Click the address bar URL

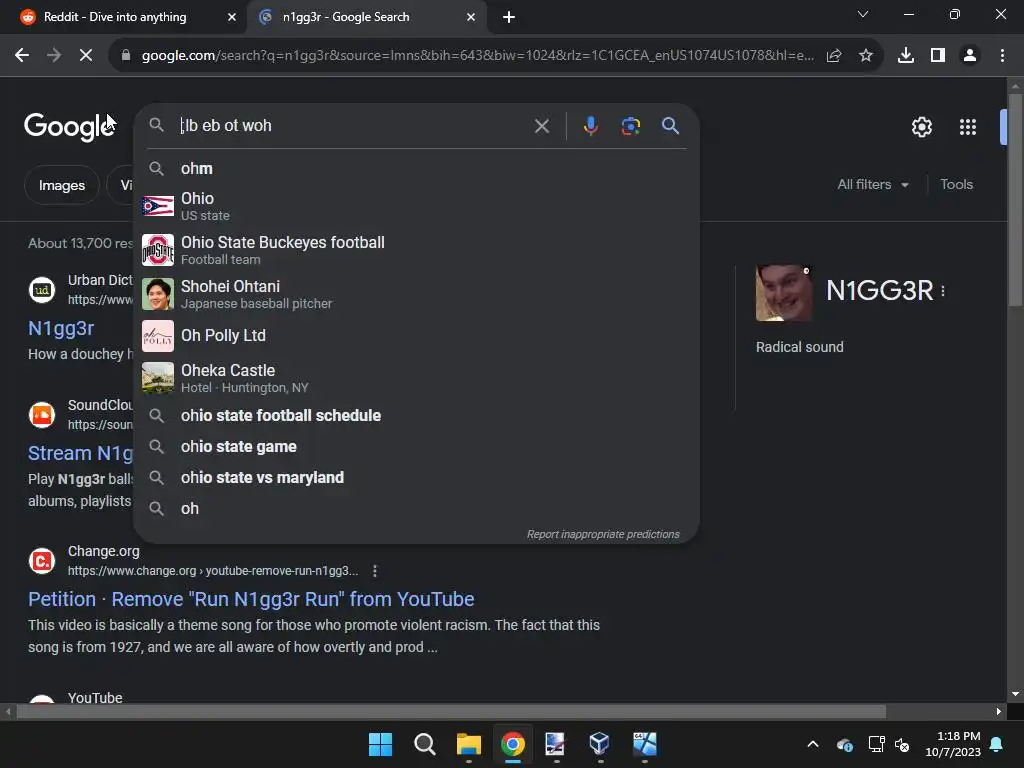click(x=477, y=56)
